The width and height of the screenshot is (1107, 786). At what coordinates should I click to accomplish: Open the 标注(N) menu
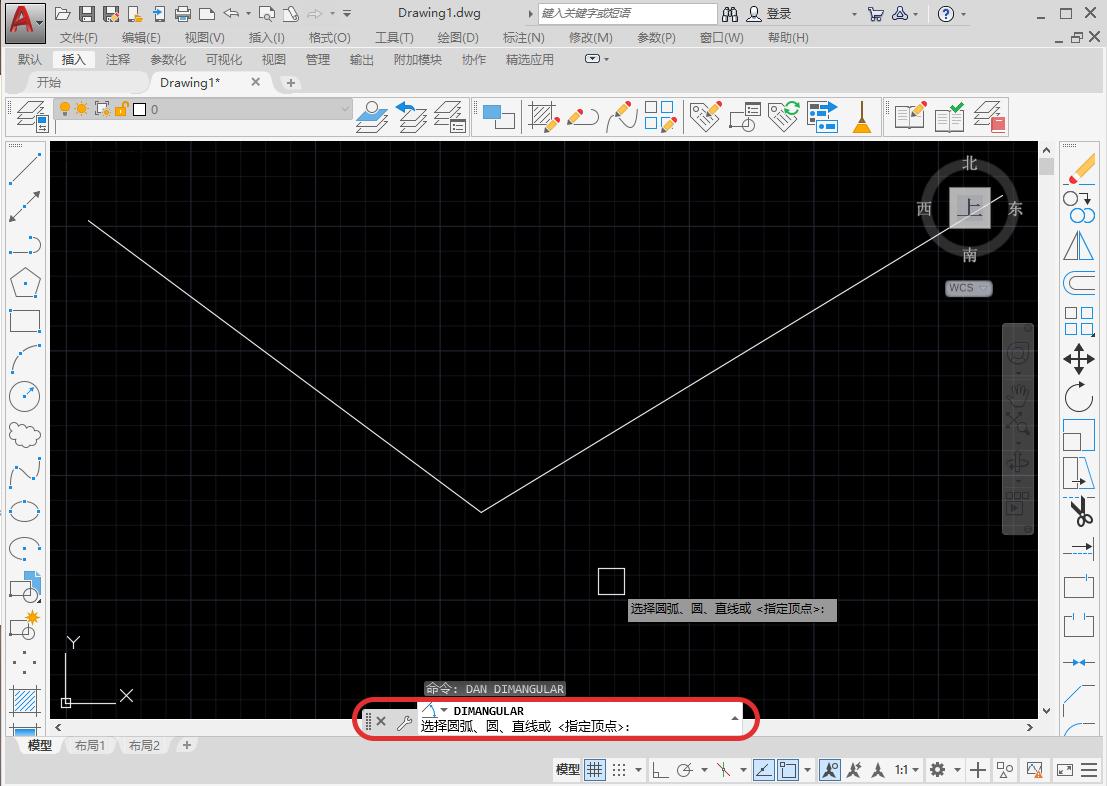[x=523, y=37]
